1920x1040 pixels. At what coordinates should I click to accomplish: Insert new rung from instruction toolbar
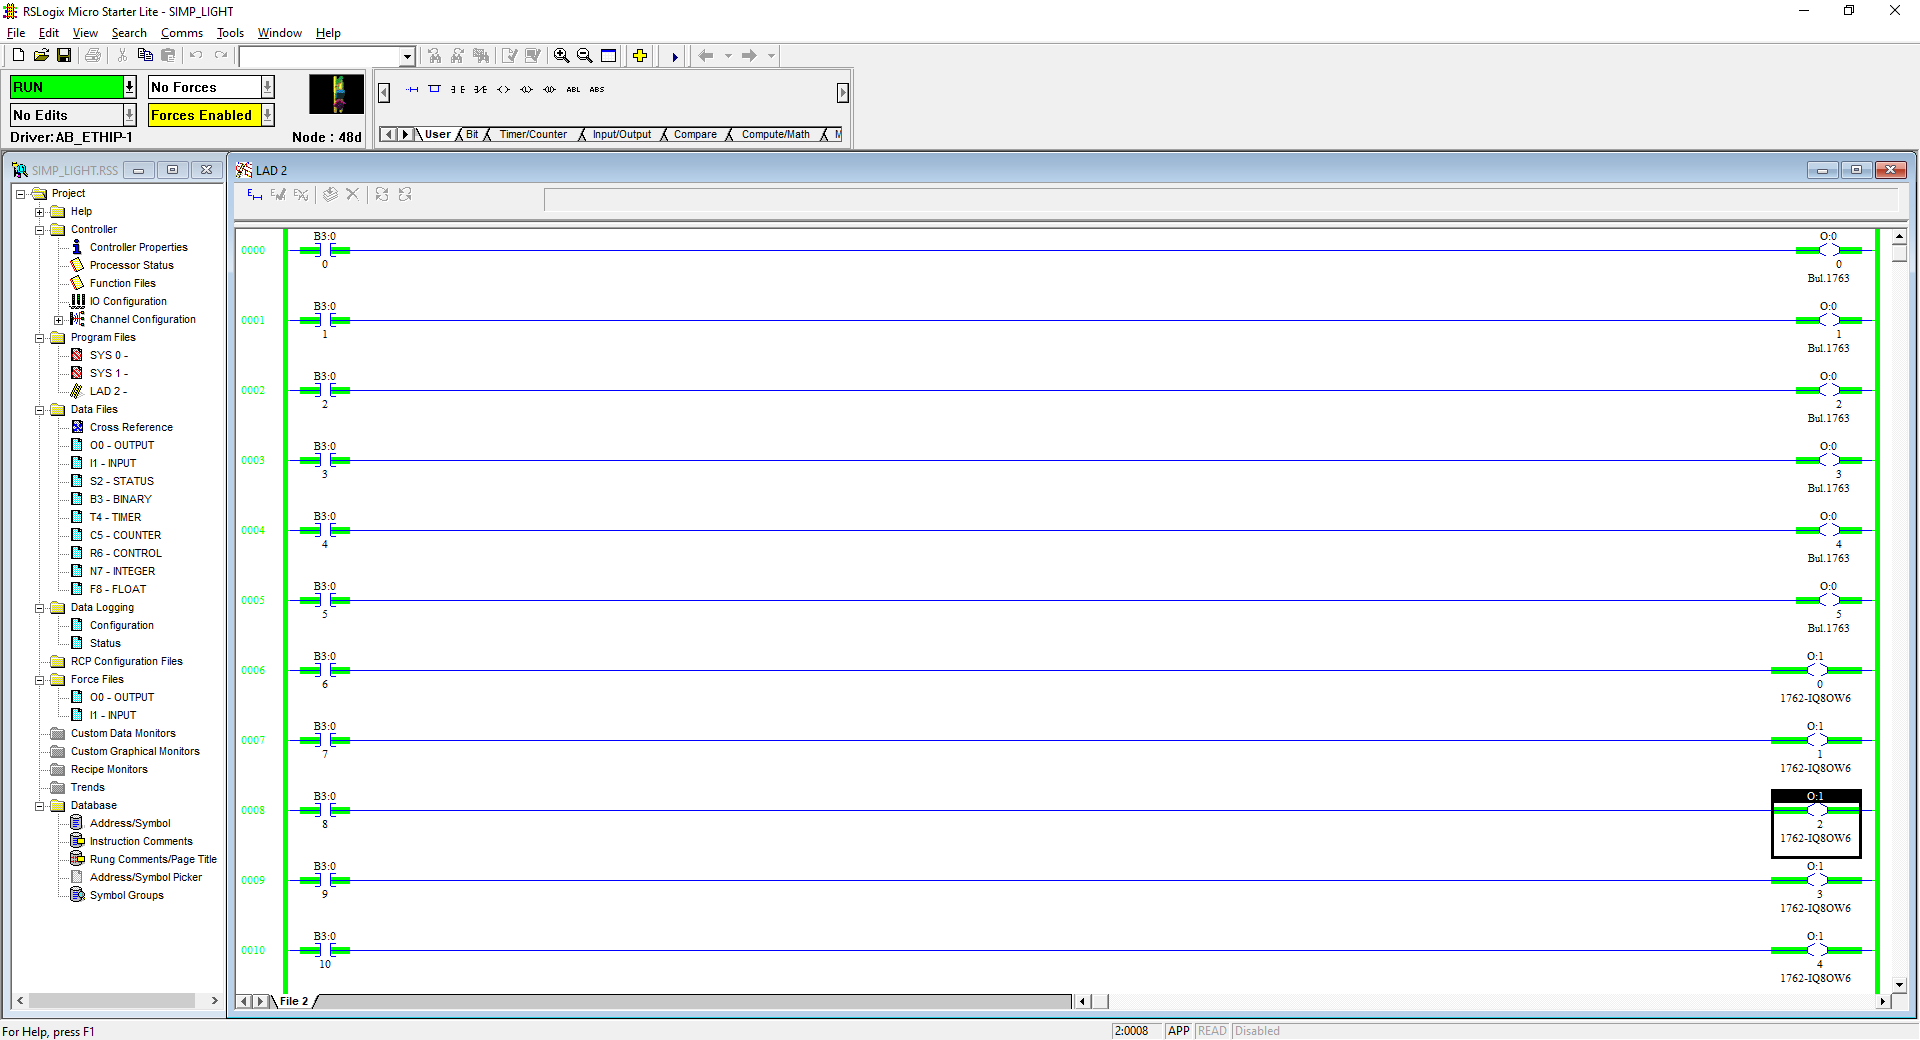tap(412, 90)
